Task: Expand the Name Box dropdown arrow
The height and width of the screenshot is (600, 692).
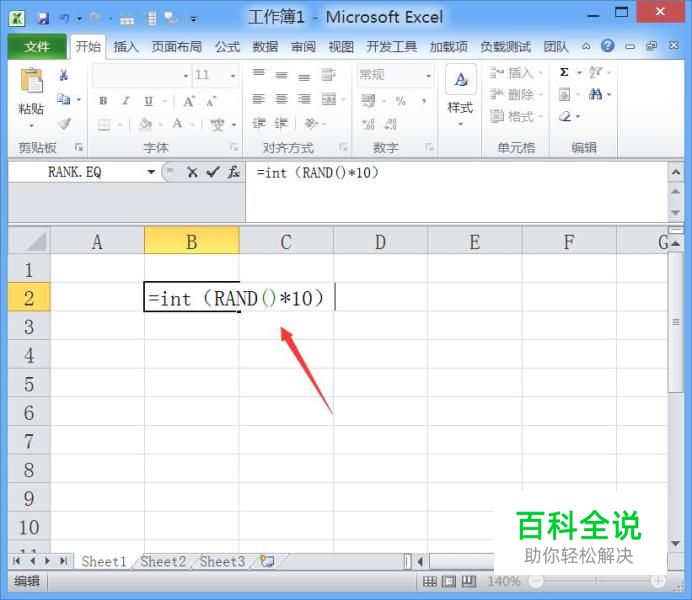Action: (x=151, y=172)
